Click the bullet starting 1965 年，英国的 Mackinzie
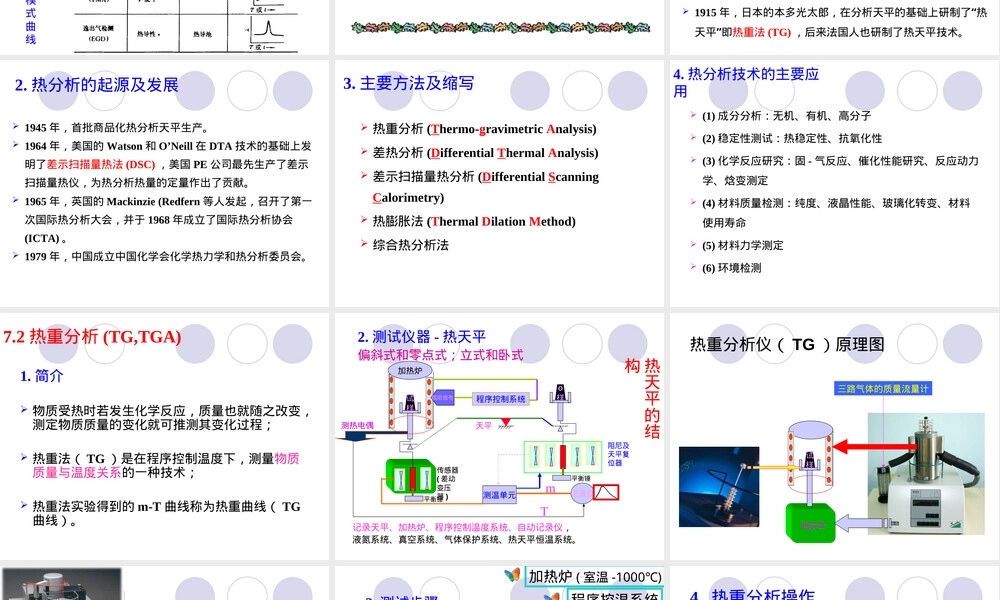Viewport: 1000px width, 600px height. [168, 219]
